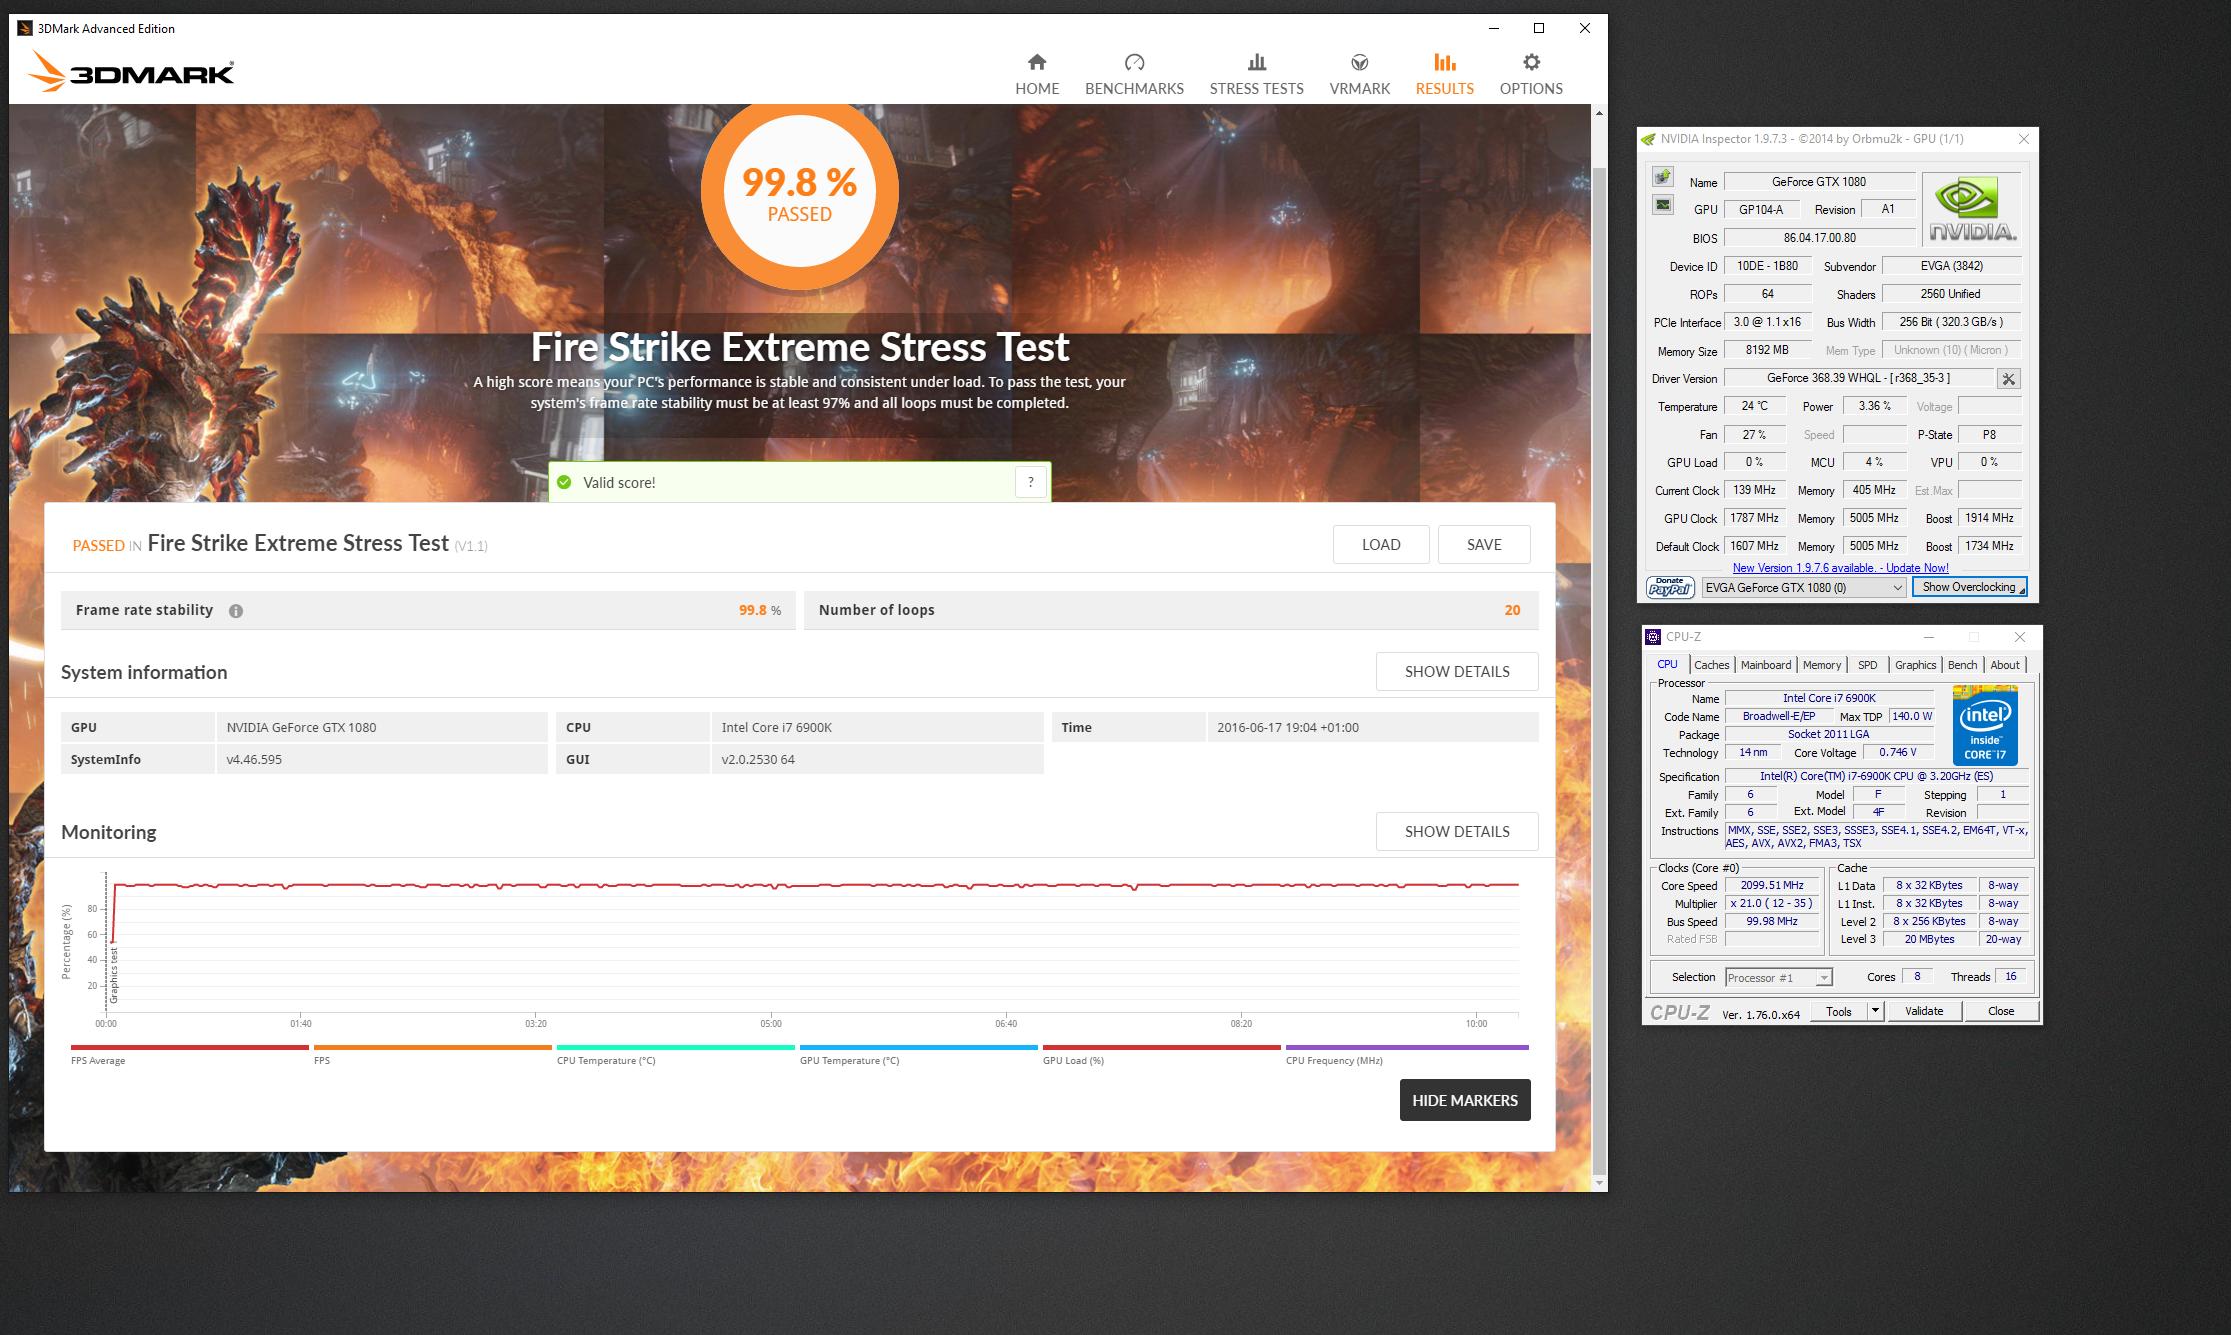Go to Benchmarks gauge icon

pyautogui.click(x=1134, y=63)
